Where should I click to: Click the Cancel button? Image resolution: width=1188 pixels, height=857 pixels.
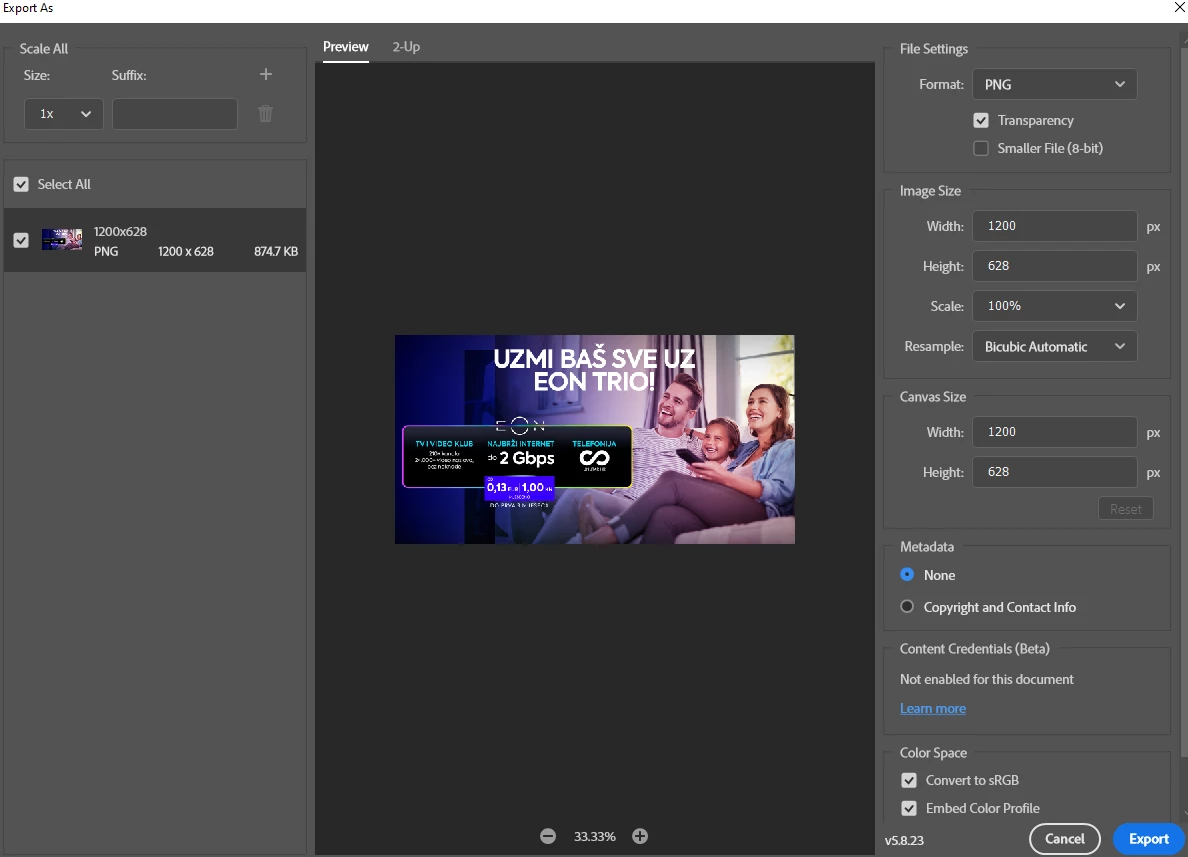tap(1065, 839)
